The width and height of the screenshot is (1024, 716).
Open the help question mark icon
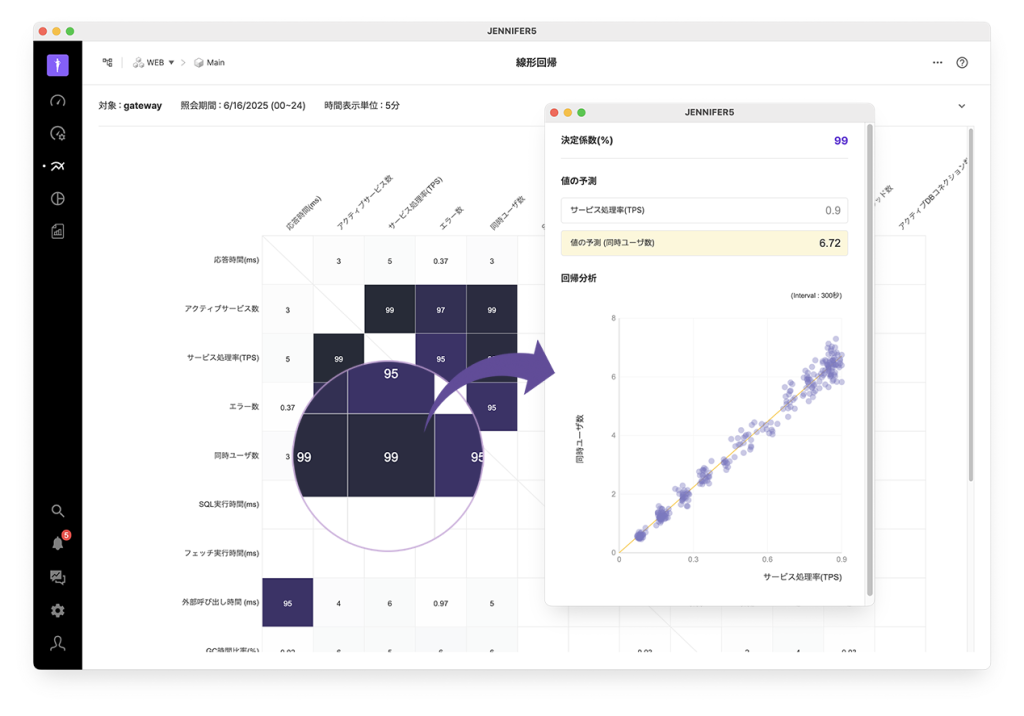tap(962, 62)
